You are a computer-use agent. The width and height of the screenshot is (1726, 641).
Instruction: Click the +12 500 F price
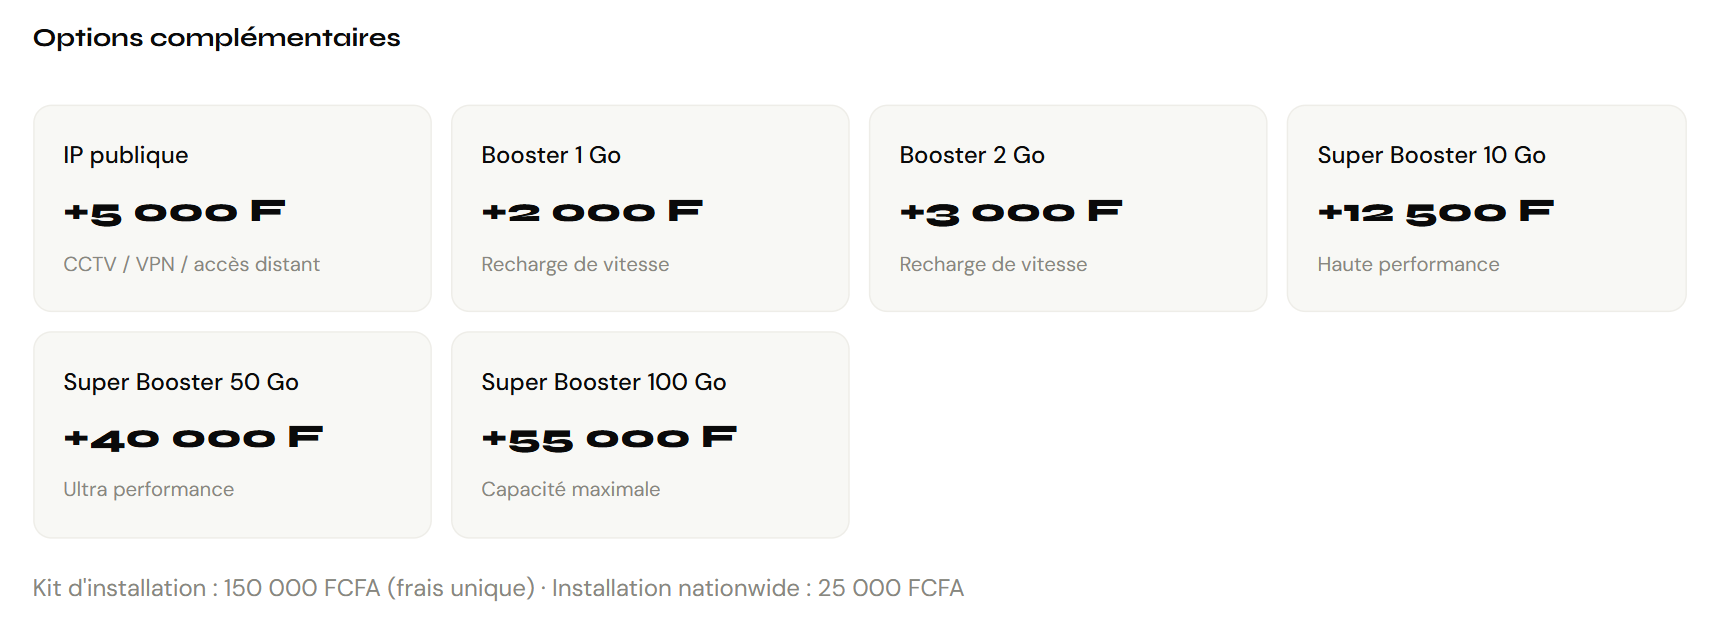(1435, 212)
